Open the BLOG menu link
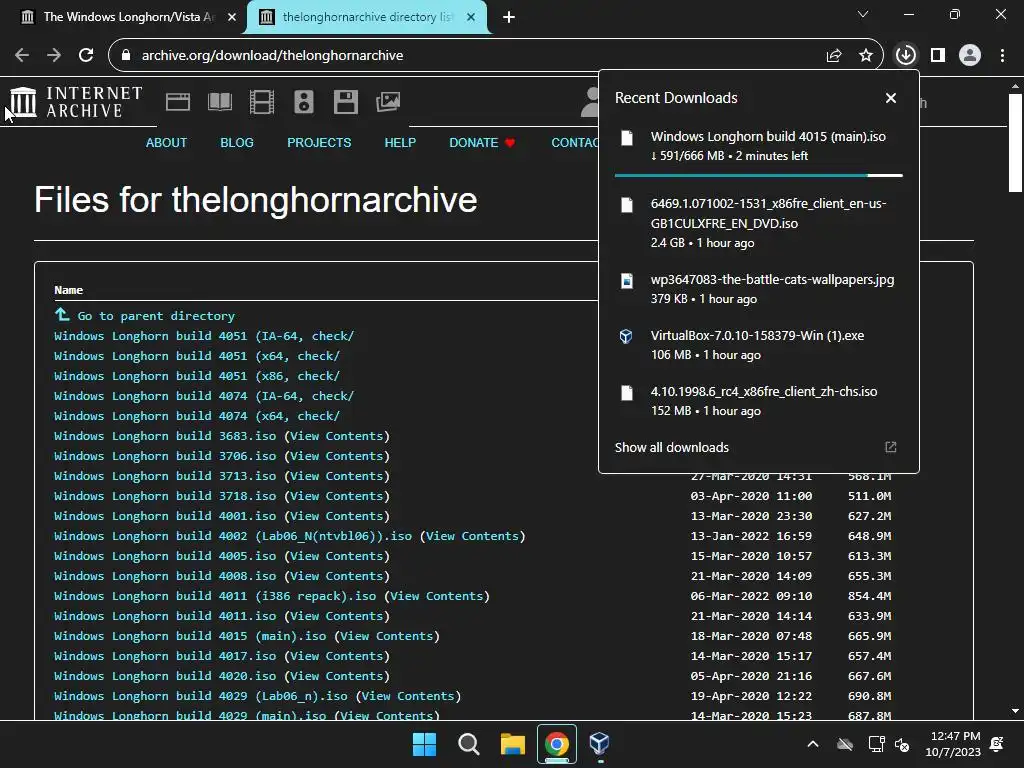Screen dimensions: 1024x768 236,142
